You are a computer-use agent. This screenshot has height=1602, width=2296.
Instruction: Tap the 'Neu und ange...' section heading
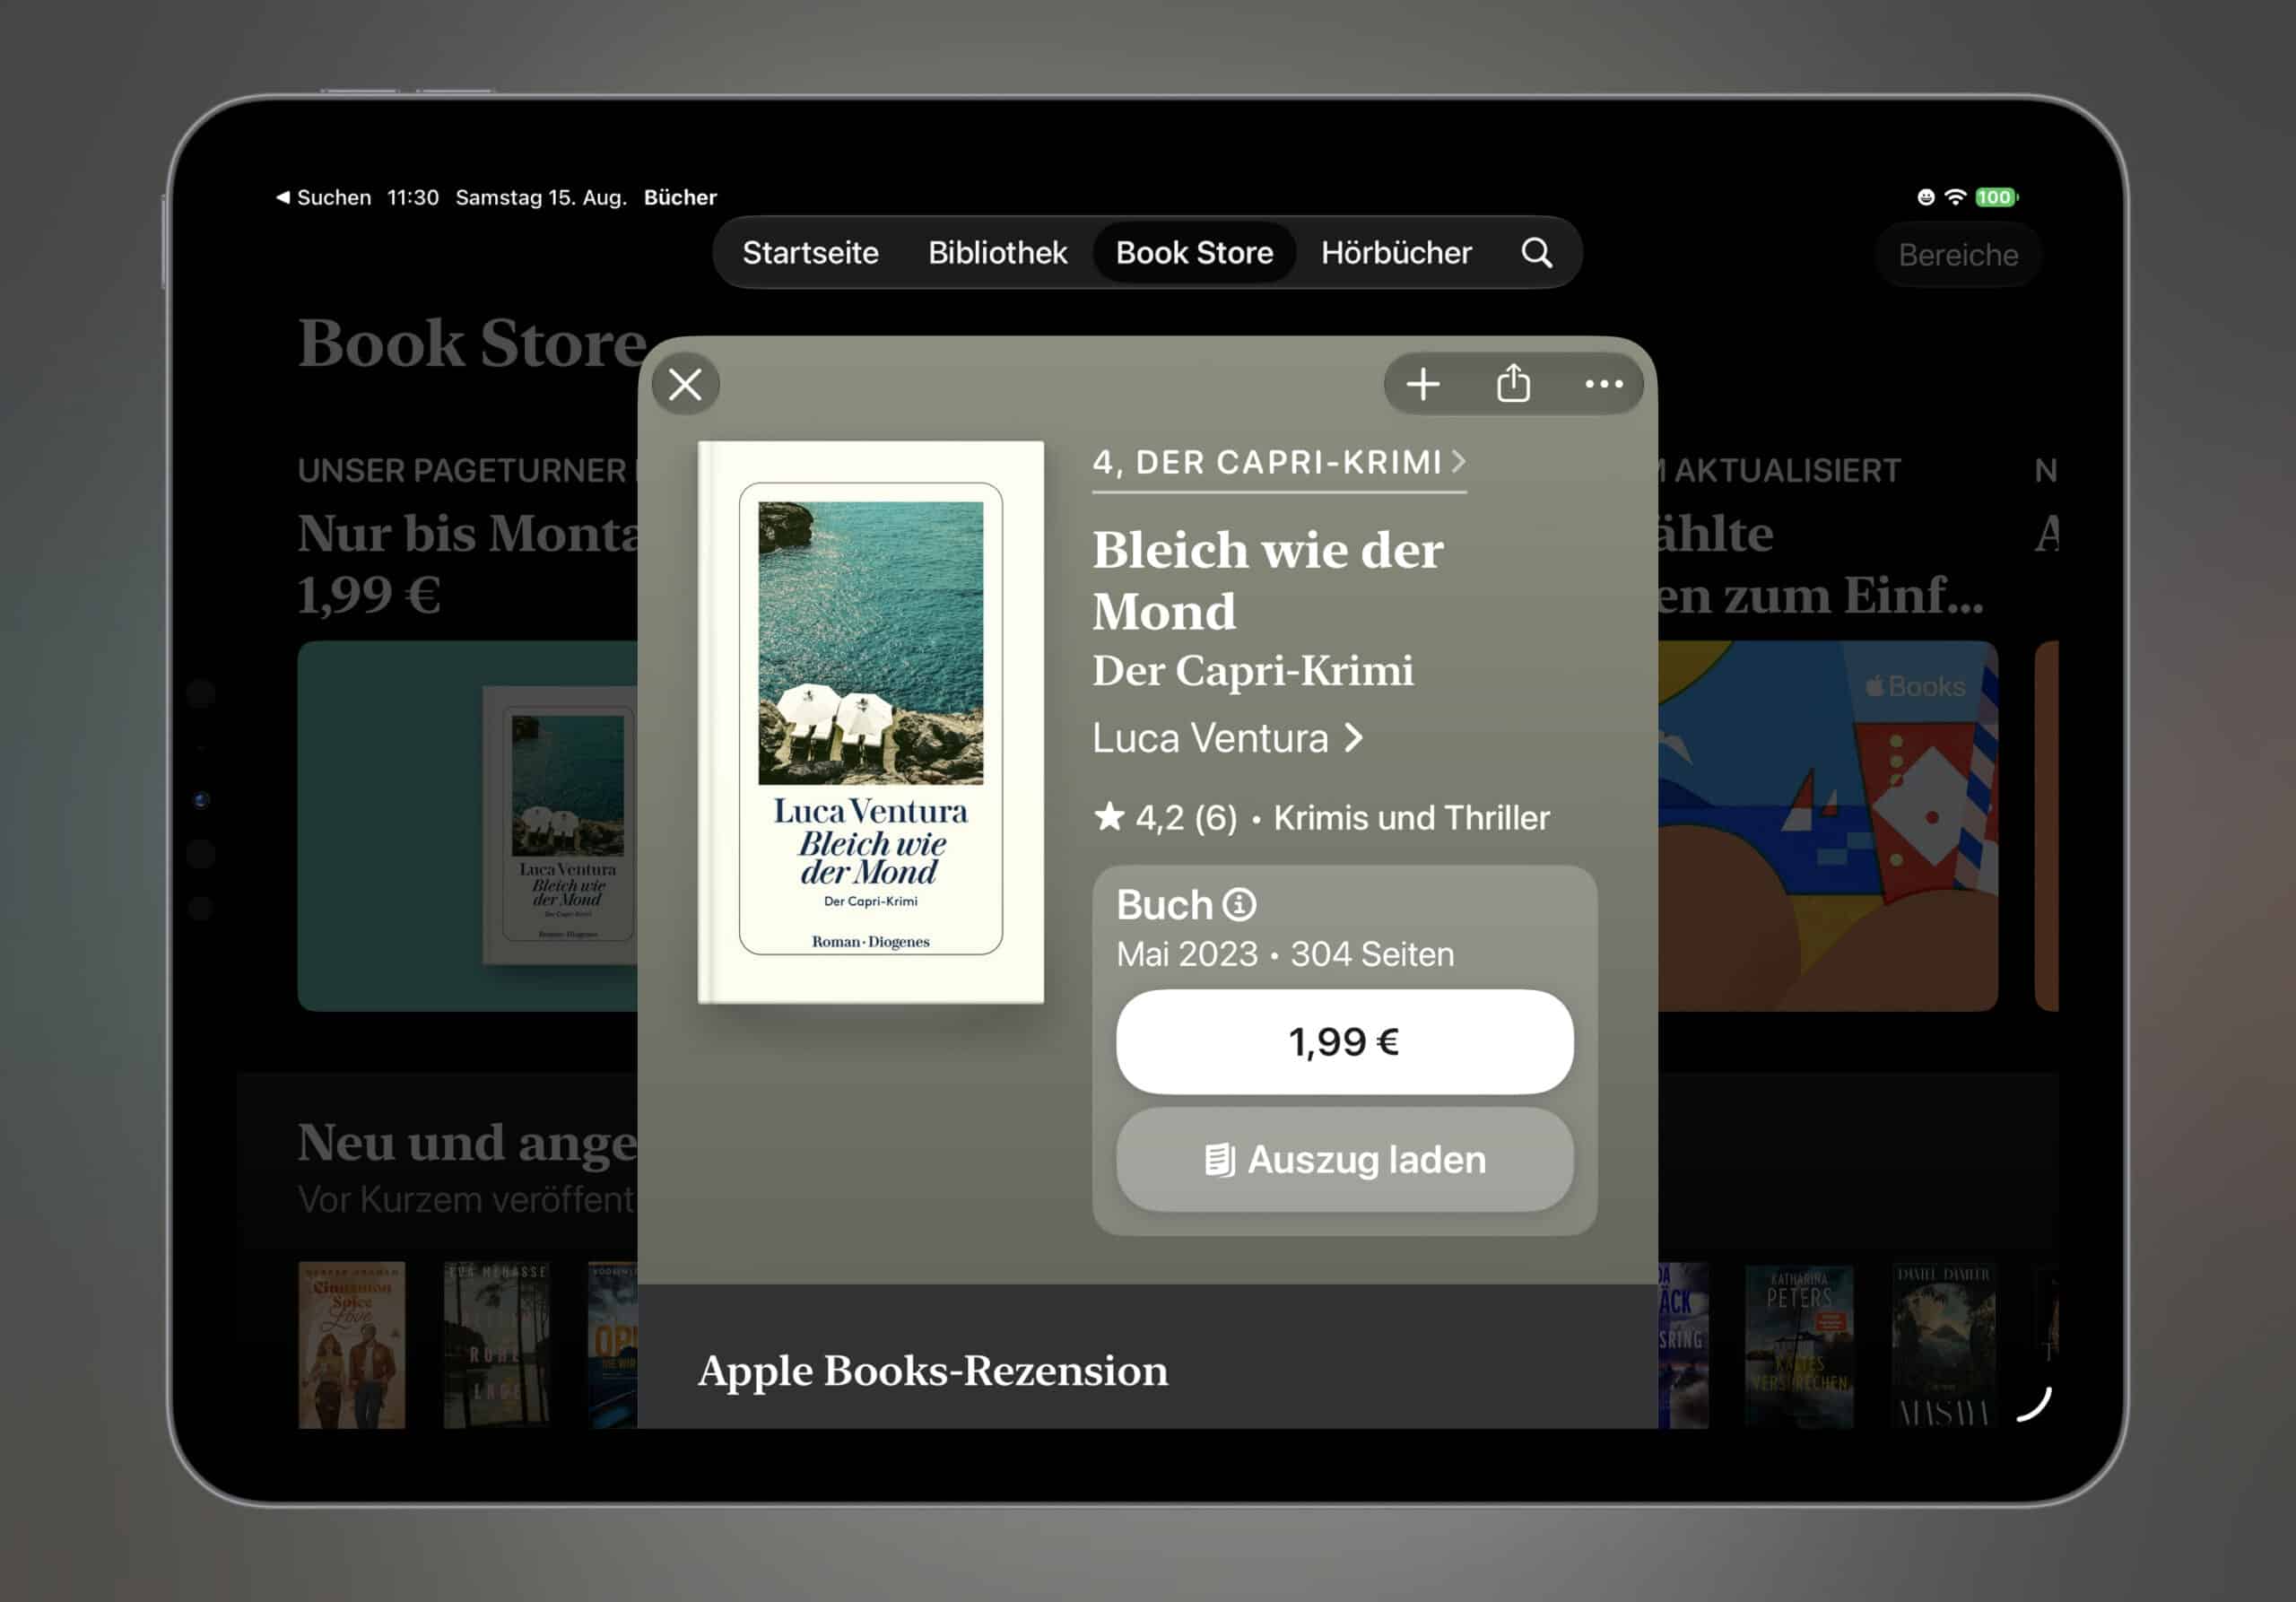(467, 1142)
